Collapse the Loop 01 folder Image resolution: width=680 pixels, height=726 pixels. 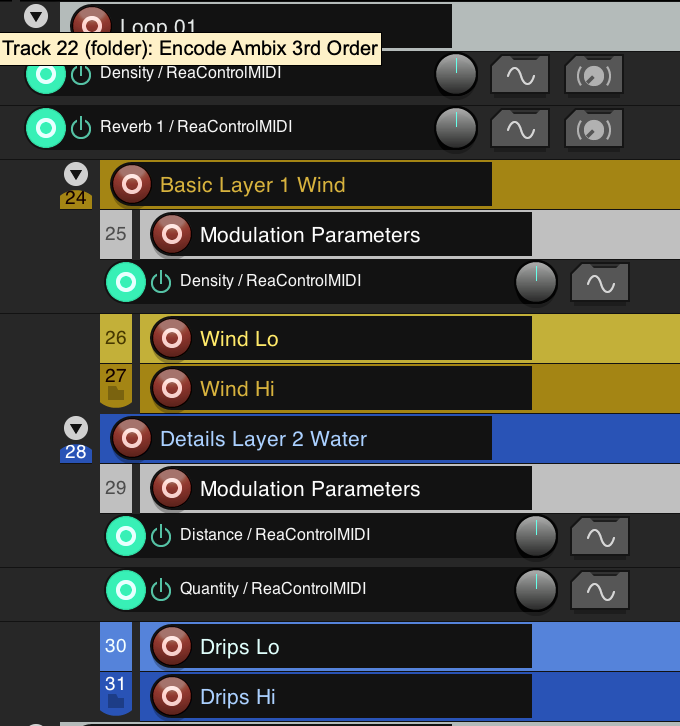pos(36,15)
